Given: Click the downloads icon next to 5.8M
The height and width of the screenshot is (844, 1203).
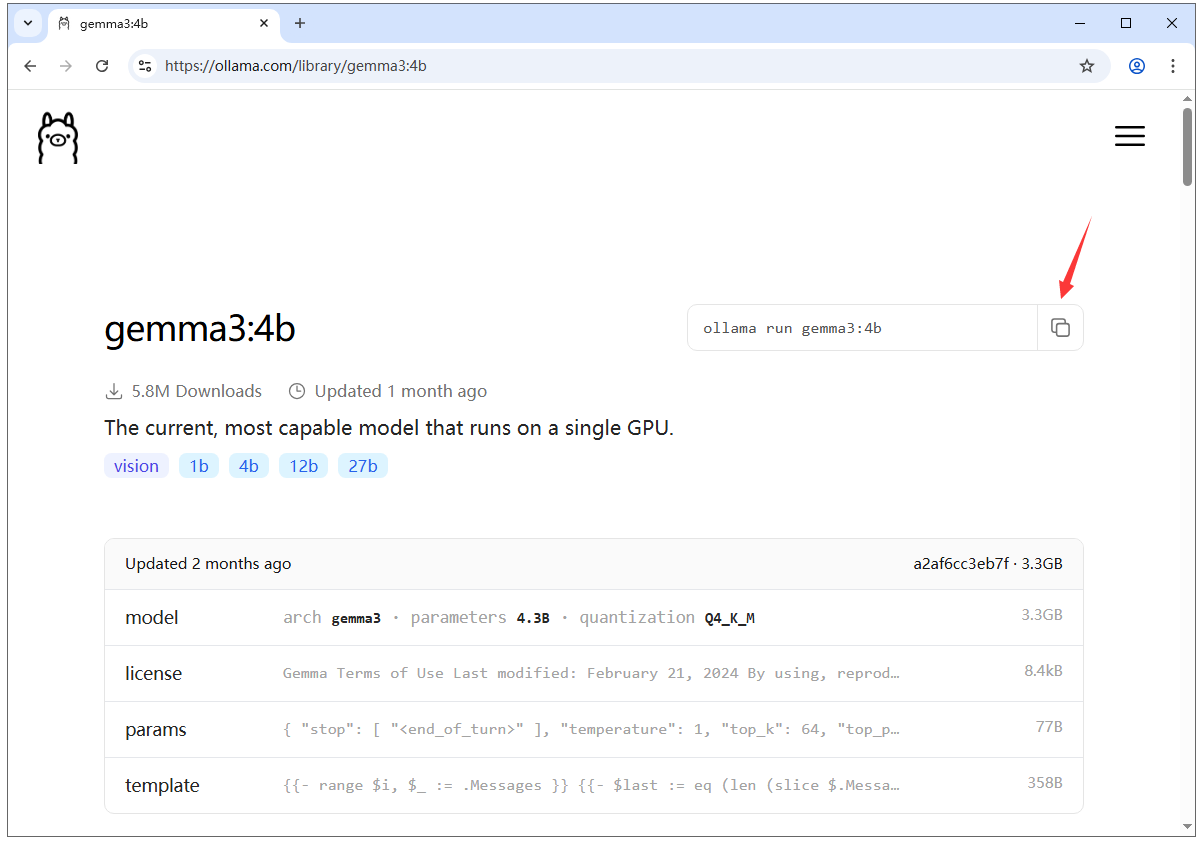Looking at the screenshot, I should (113, 390).
